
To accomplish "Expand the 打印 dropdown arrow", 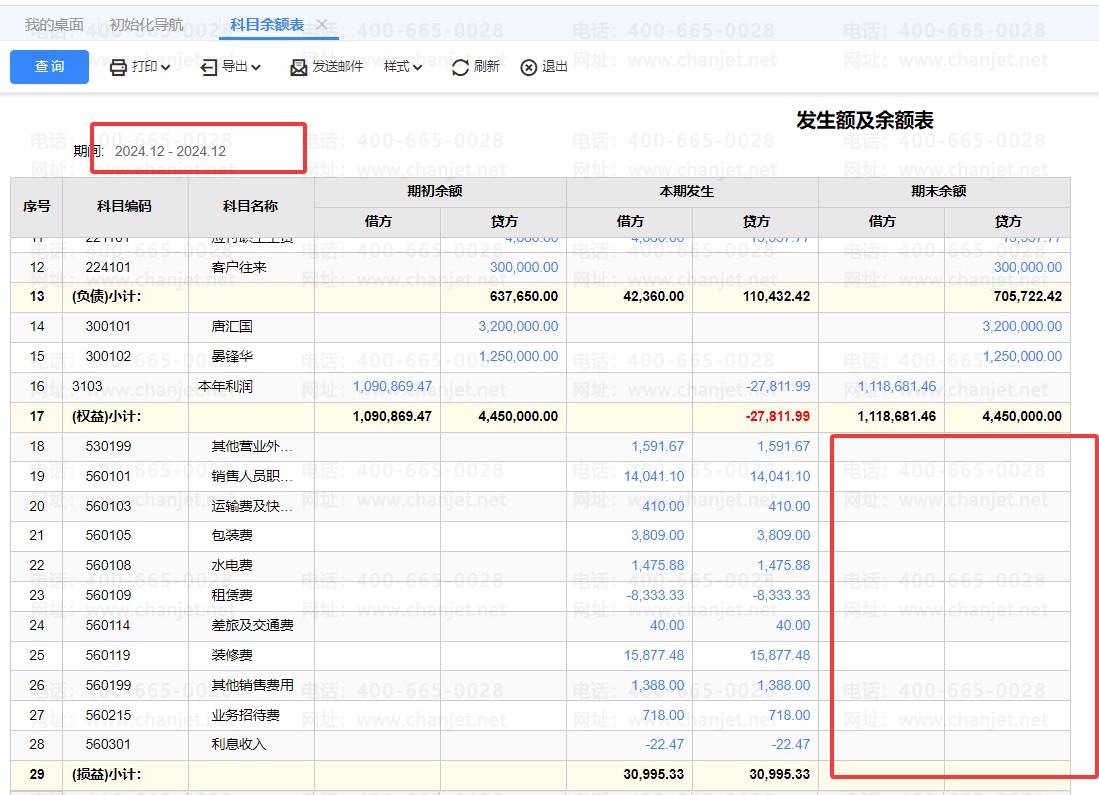I will (165, 67).
